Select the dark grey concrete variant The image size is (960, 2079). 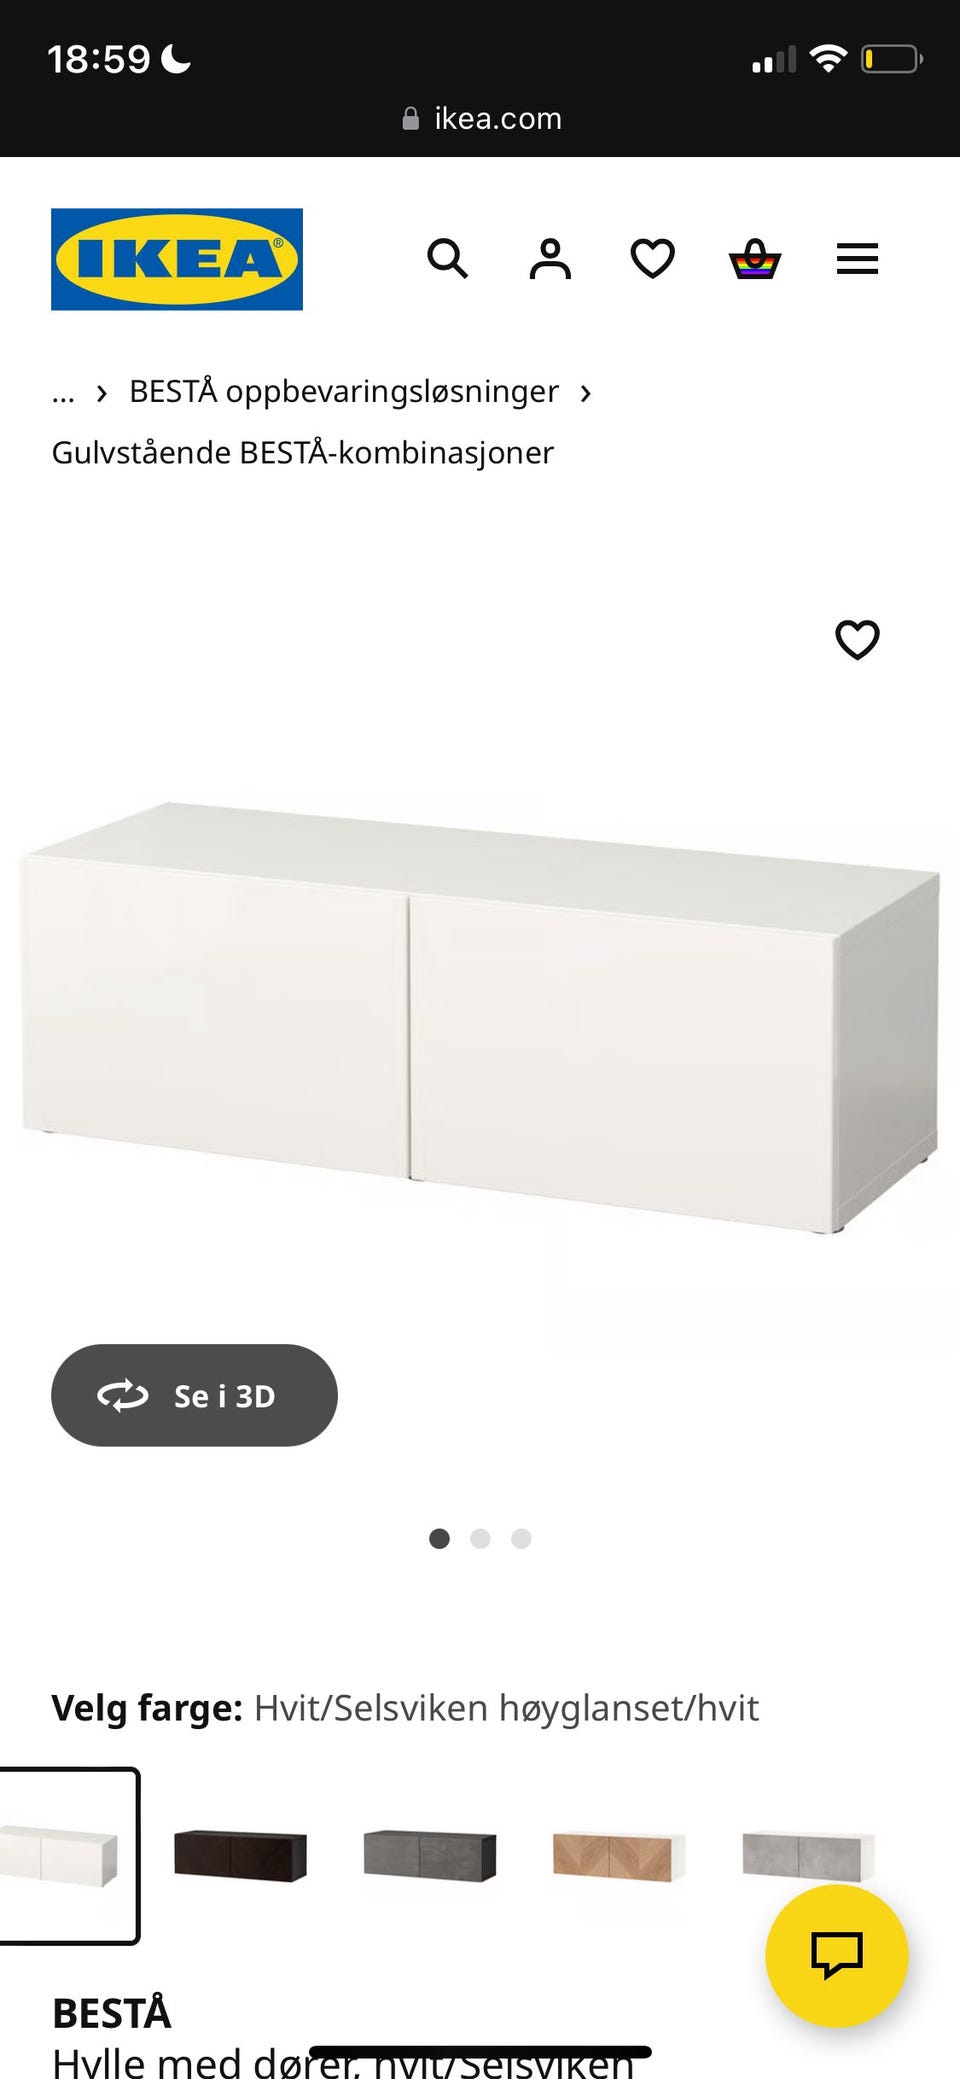(430, 1856)
